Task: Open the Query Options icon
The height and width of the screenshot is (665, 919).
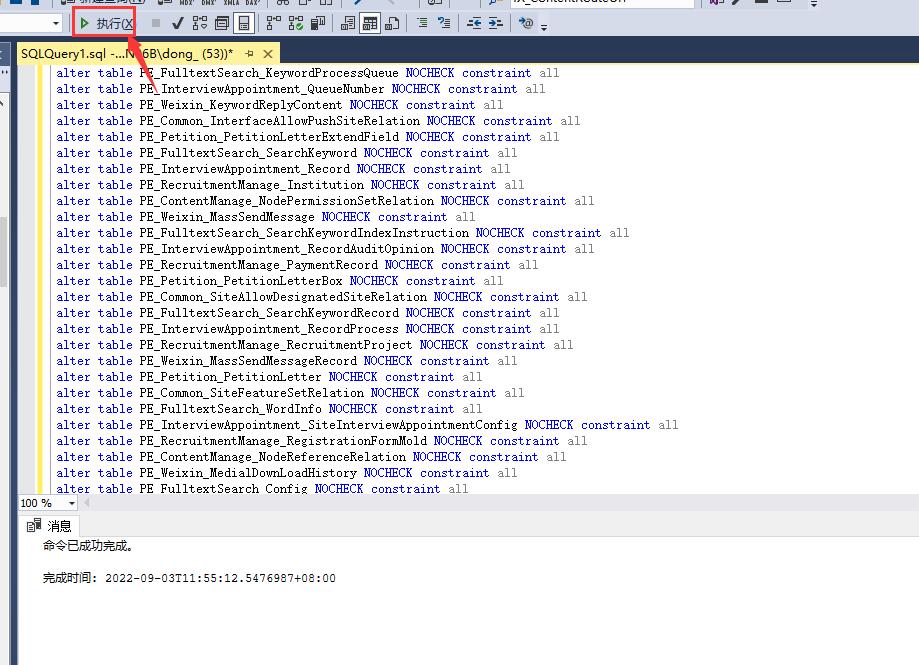Action: (222, 22)
